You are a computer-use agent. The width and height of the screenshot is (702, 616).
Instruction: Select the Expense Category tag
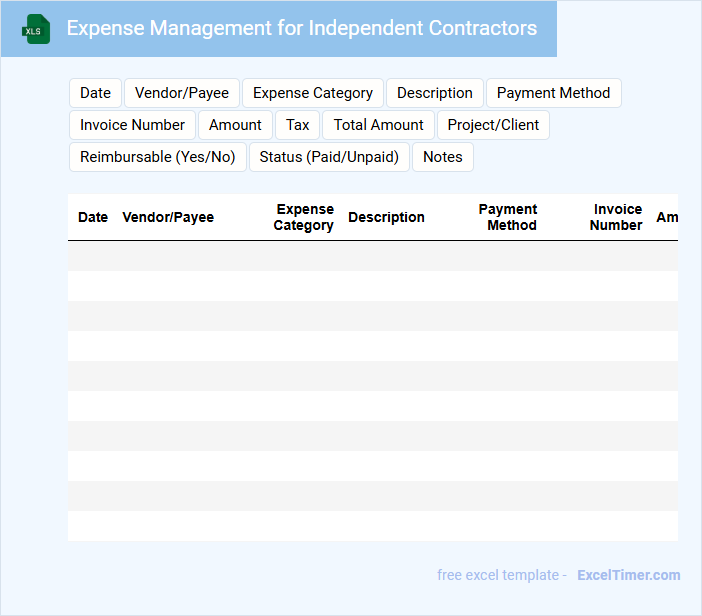(313, 93)
